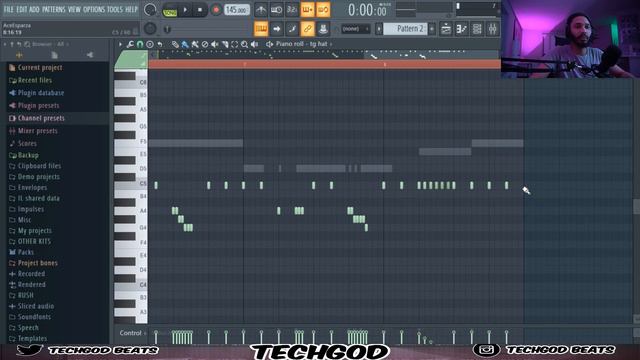
Task: Click the time display 0:00:00
Action: (367, 10)
